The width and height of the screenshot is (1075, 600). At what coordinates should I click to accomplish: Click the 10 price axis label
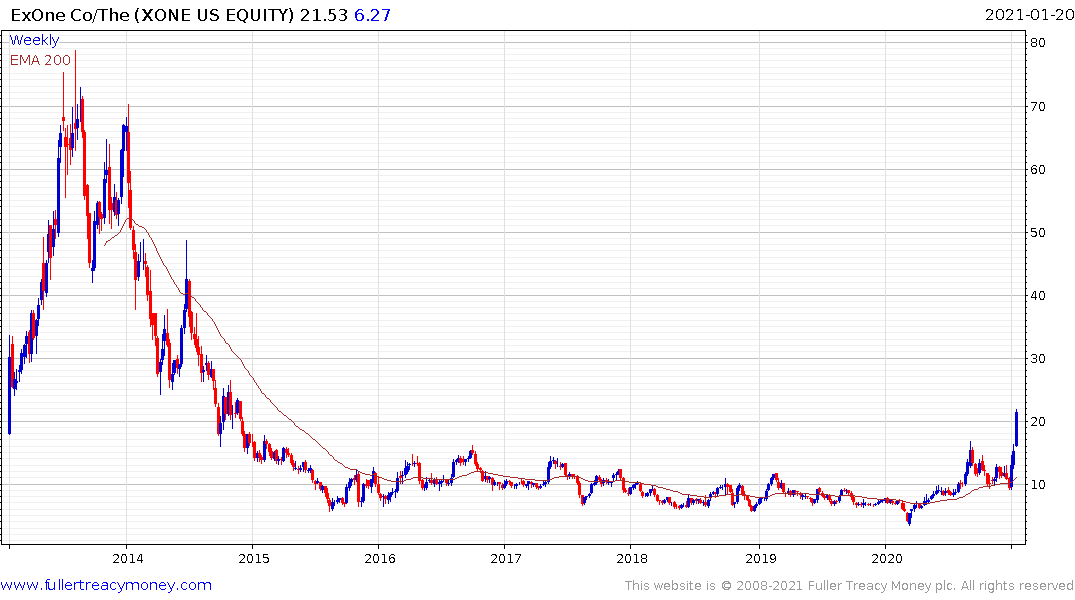point(1038,485)
